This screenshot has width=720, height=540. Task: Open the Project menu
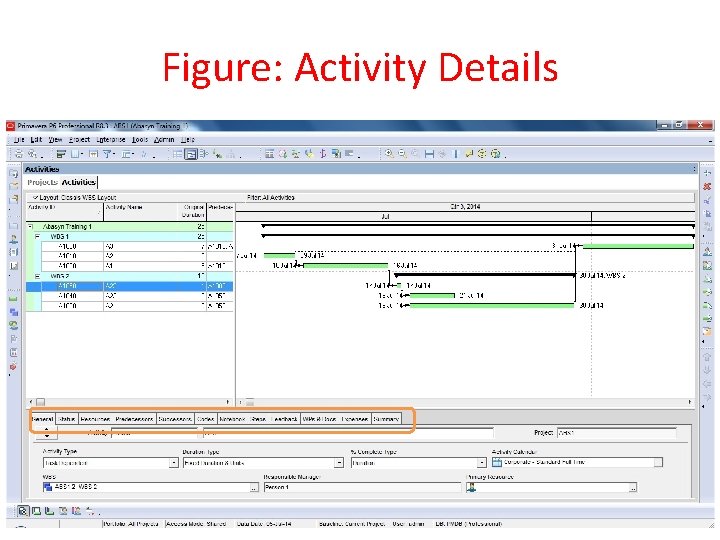[x=79, y=140]
